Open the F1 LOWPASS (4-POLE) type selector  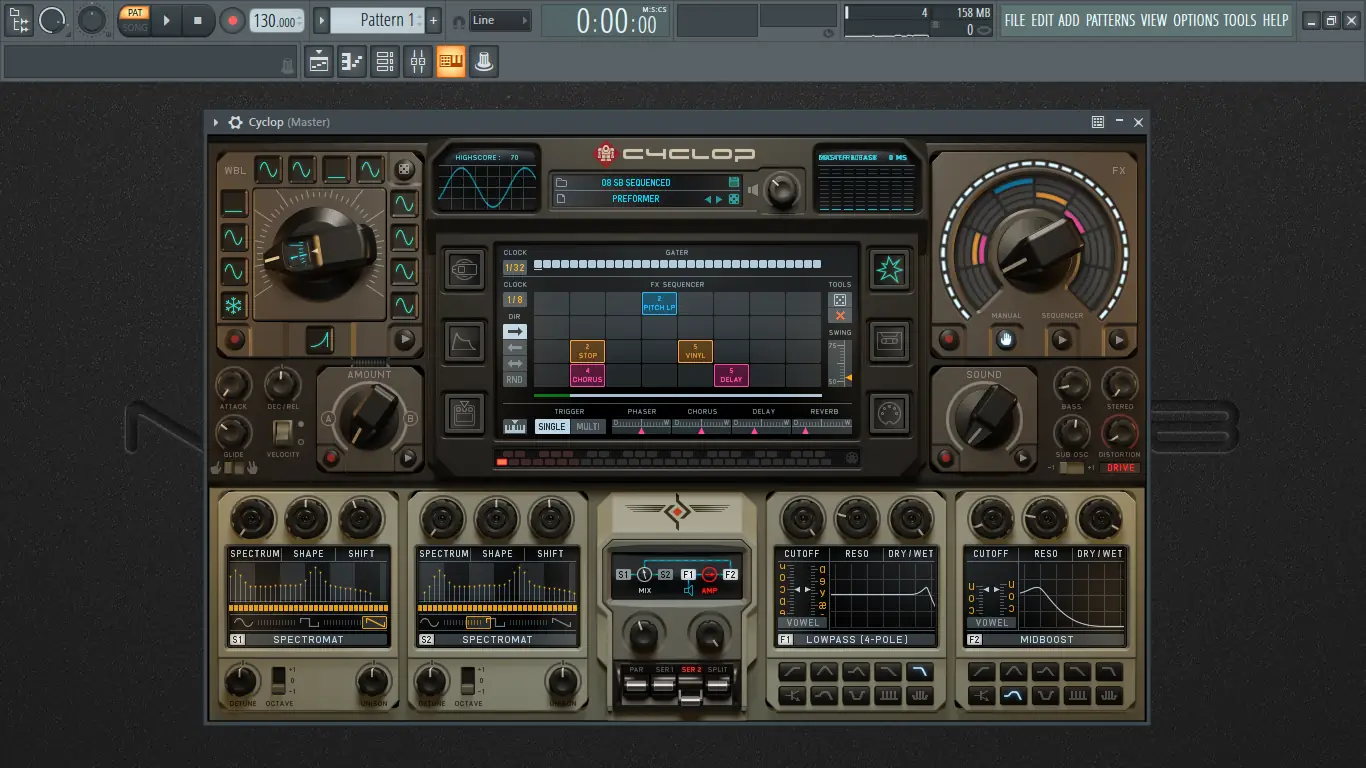pos(857,639)
